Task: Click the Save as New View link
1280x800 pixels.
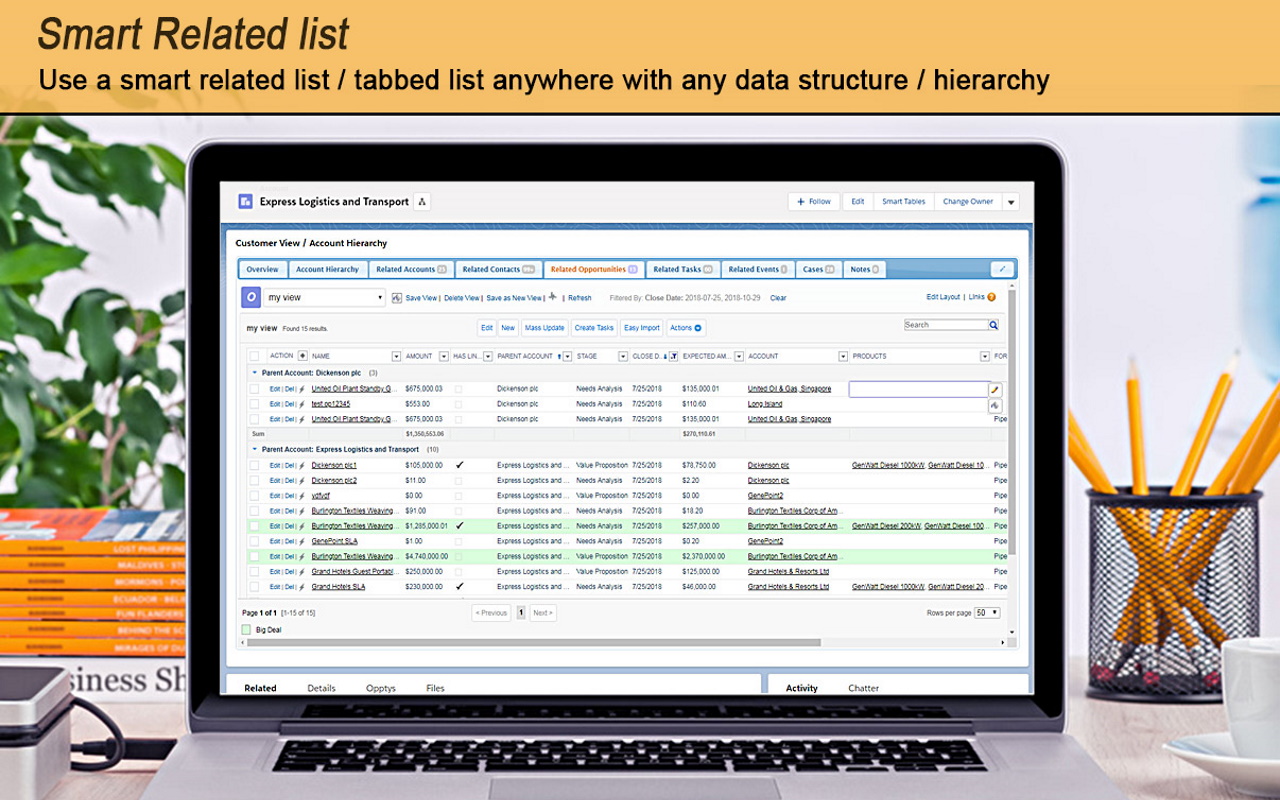Action: tap(514, 298)
